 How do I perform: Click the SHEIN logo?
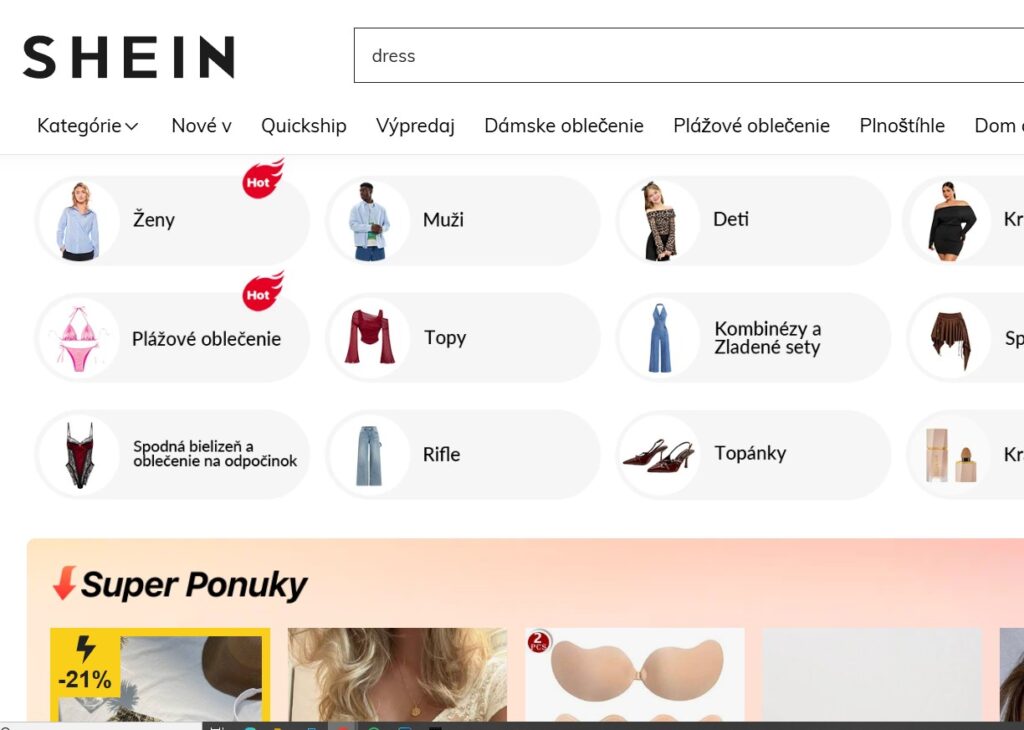129,57
